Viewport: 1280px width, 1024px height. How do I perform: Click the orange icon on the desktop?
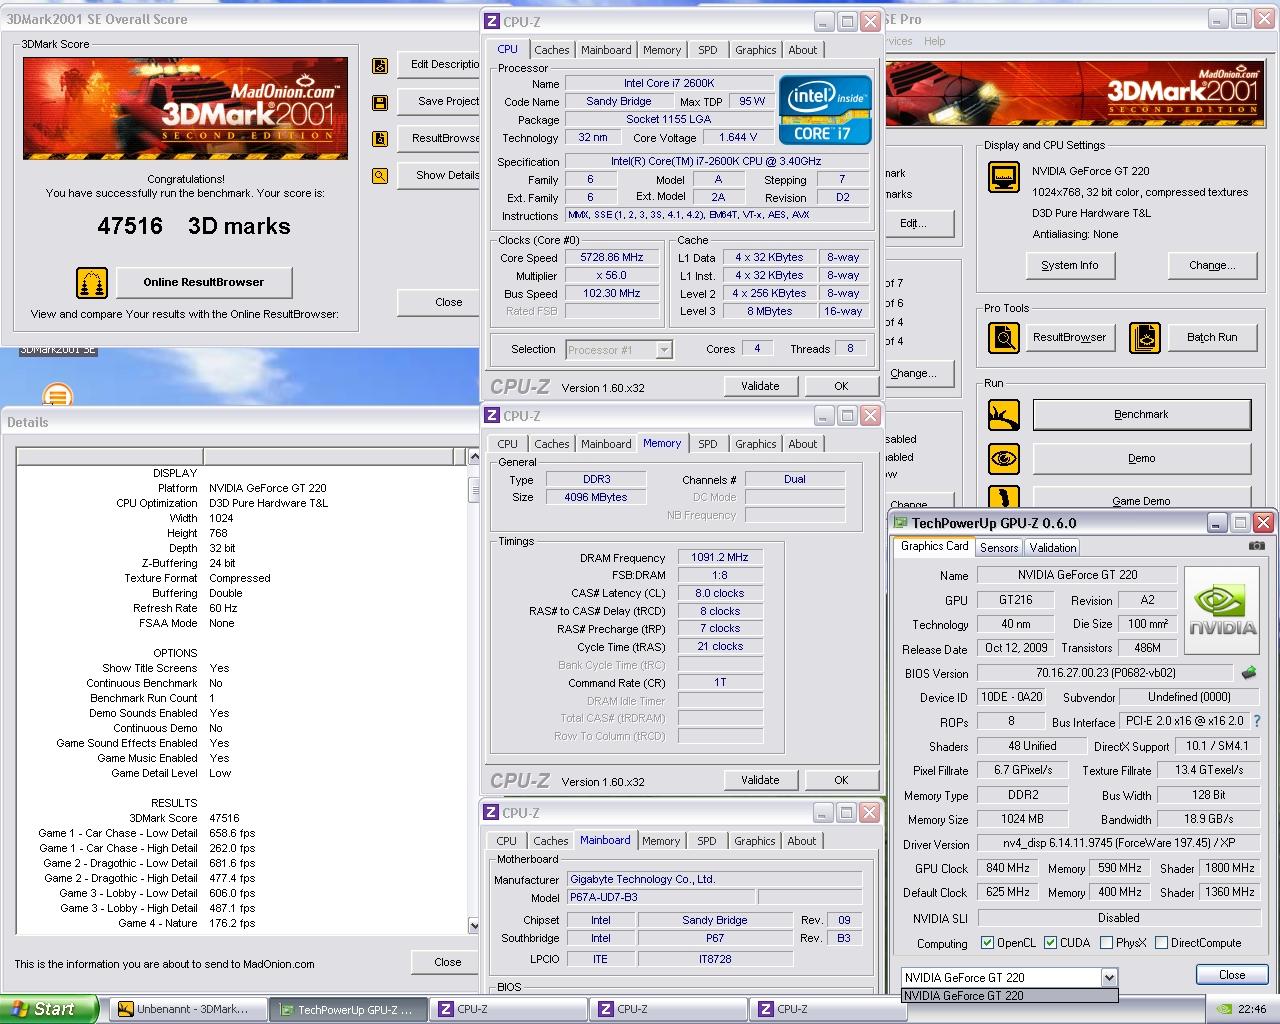[58, 396]
